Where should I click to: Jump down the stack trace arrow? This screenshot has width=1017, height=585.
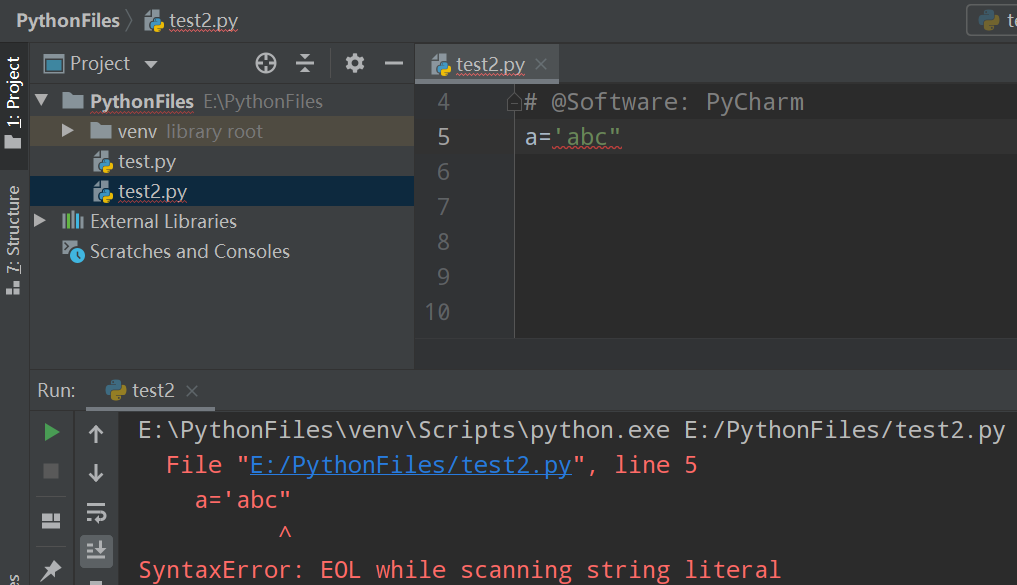[96, 473]
